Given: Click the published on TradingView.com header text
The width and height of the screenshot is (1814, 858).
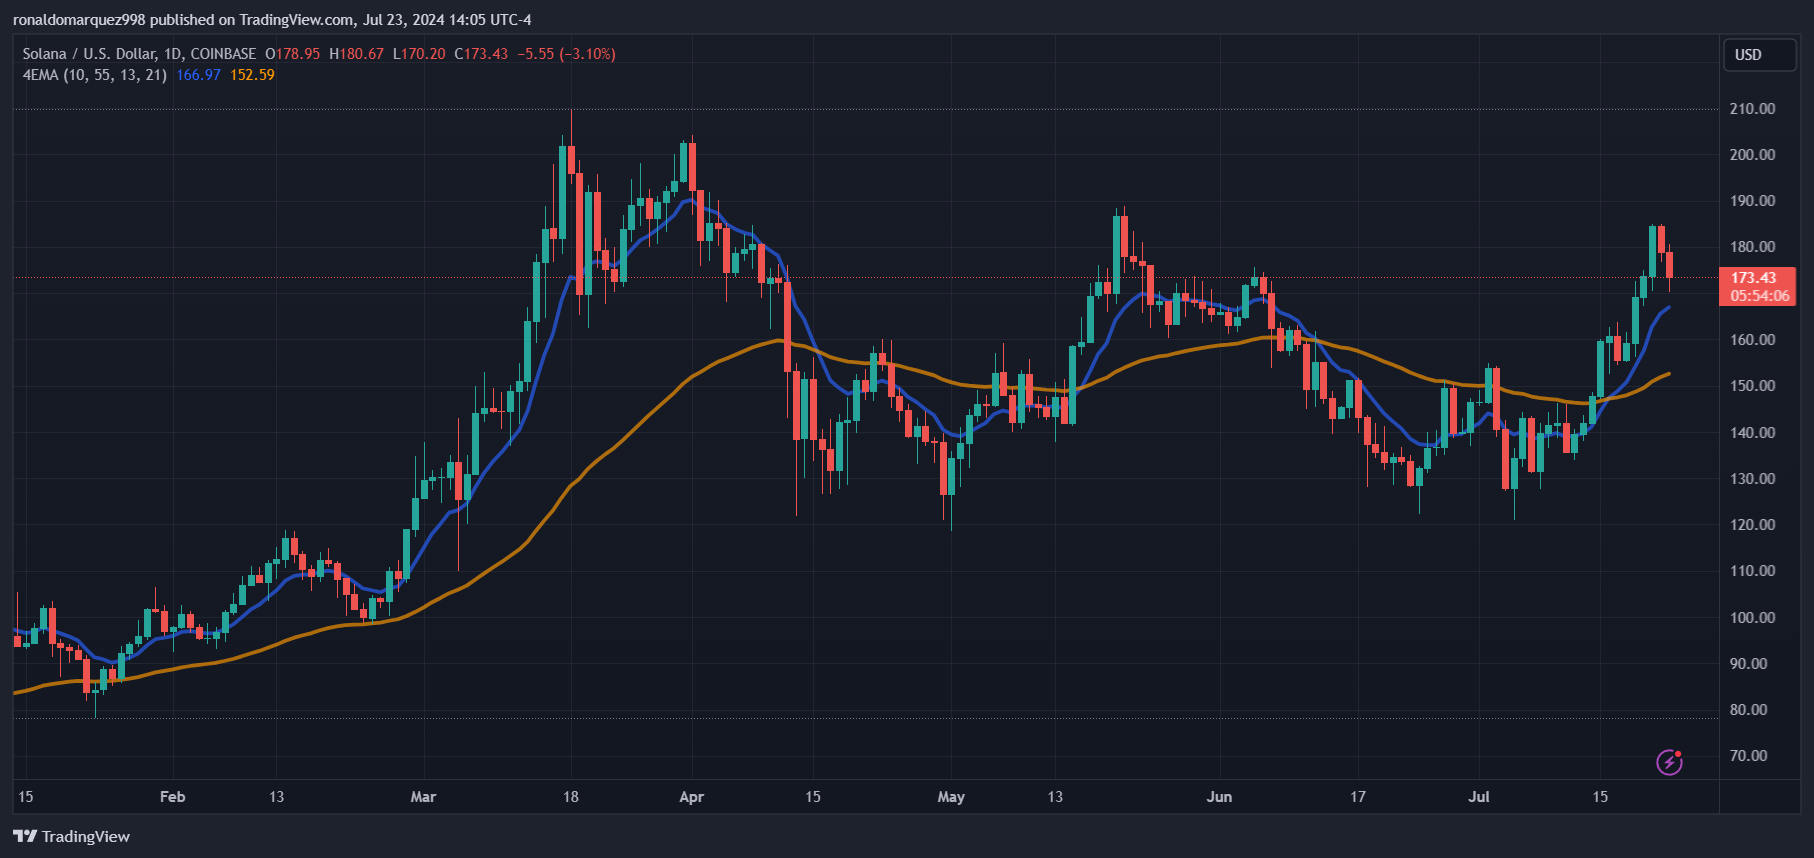Looking at the screenshot, I should [x=252, y=20].
